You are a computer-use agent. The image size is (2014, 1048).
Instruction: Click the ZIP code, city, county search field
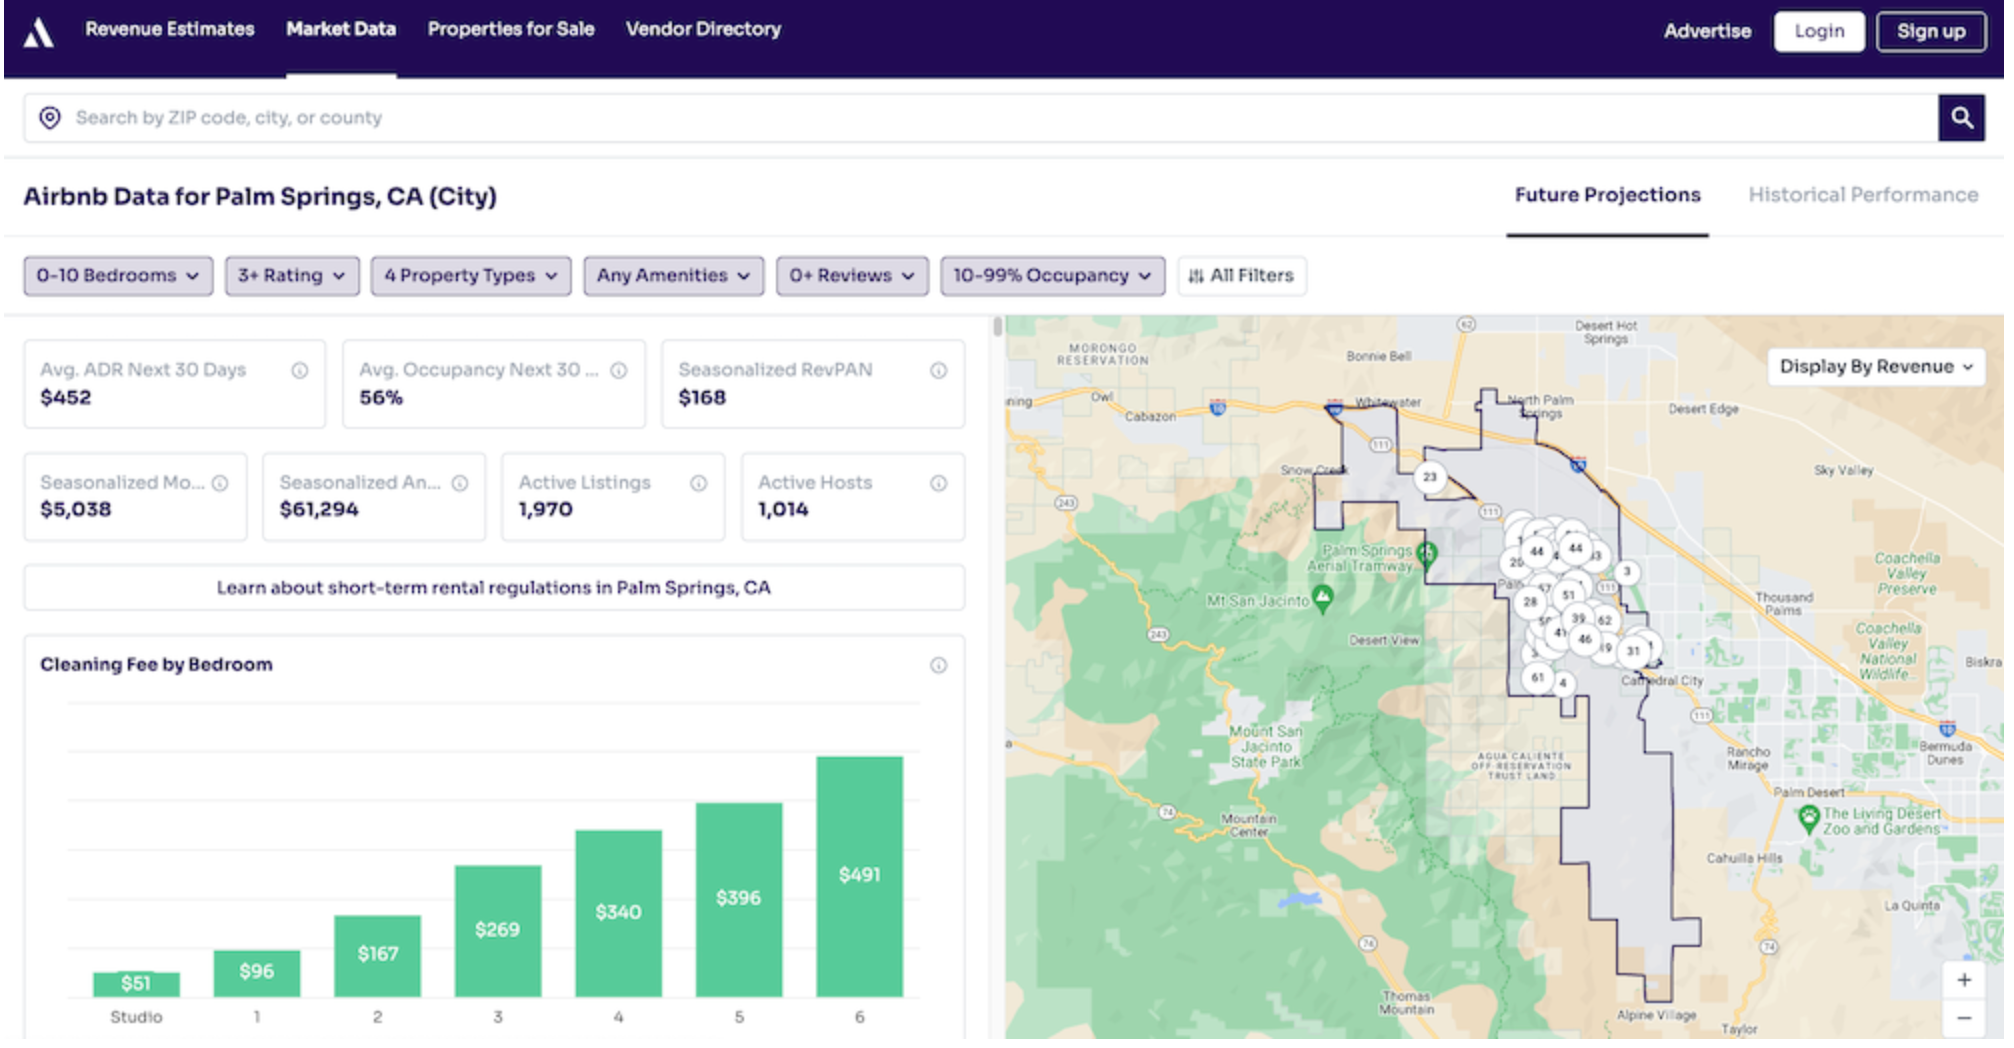pos(980,118)
